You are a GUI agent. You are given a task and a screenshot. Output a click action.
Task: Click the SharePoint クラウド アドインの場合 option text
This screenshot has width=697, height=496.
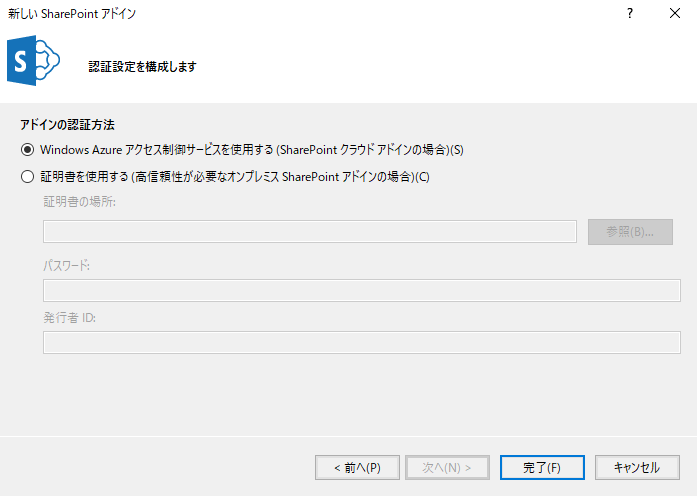pyautogui.click(x=370, y=150)
